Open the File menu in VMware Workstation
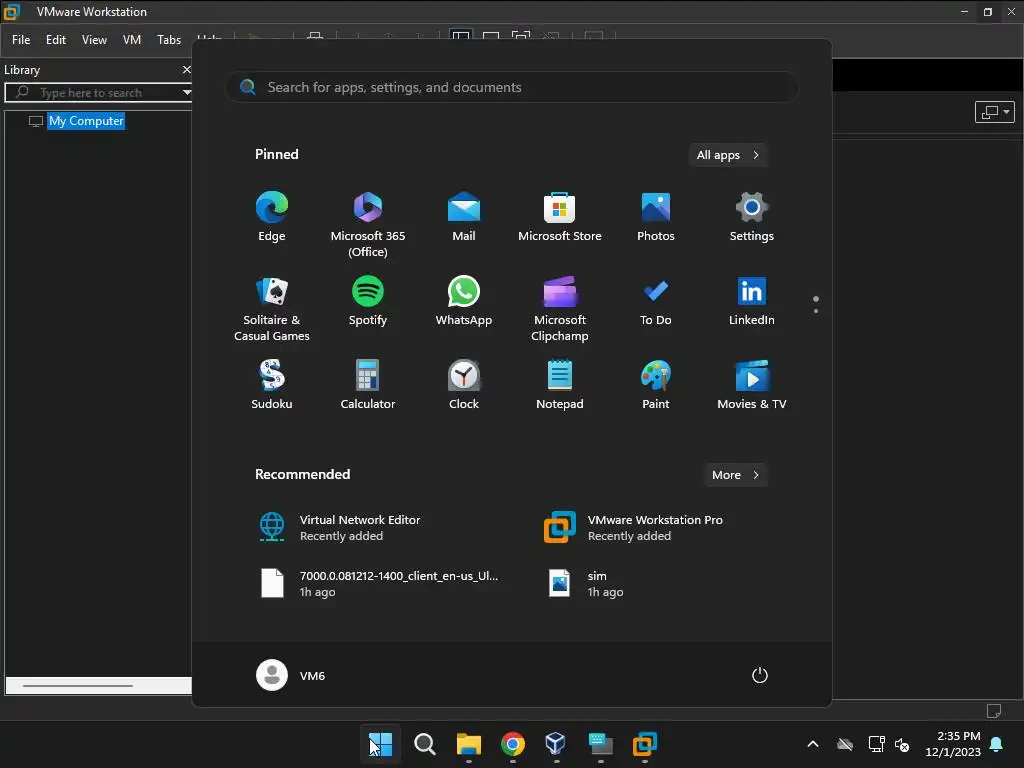The height and width of the screenshot is (768, 1024). pos(21,40)
